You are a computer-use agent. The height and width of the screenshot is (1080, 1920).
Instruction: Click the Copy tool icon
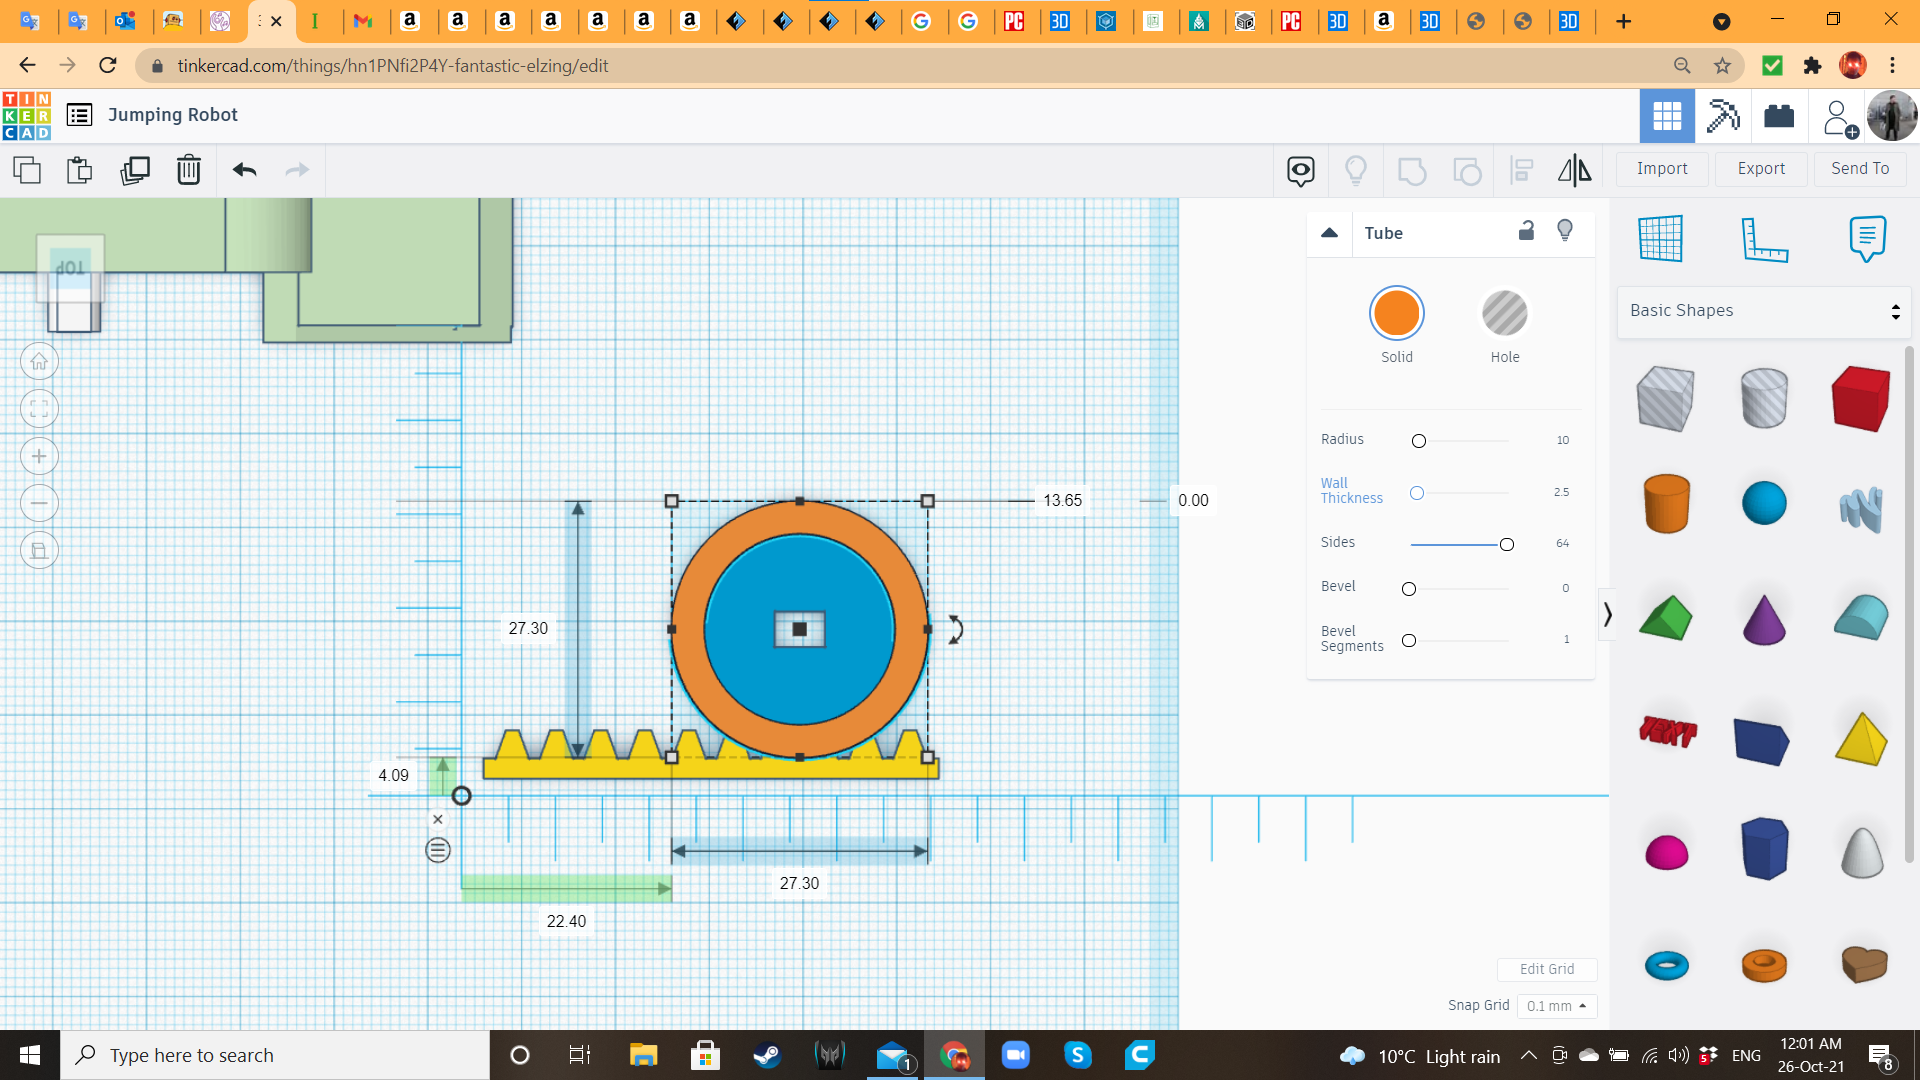click(27, 170)
